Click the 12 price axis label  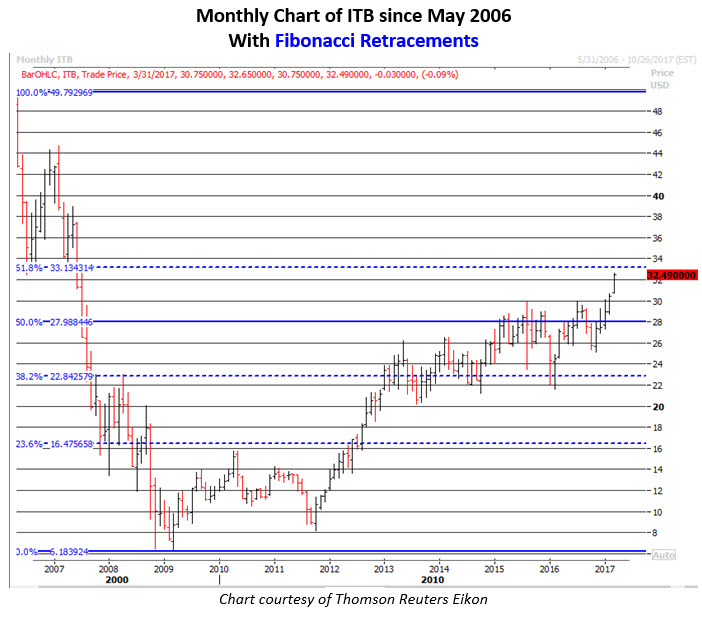pyautogui.click(x=657, y=491)
